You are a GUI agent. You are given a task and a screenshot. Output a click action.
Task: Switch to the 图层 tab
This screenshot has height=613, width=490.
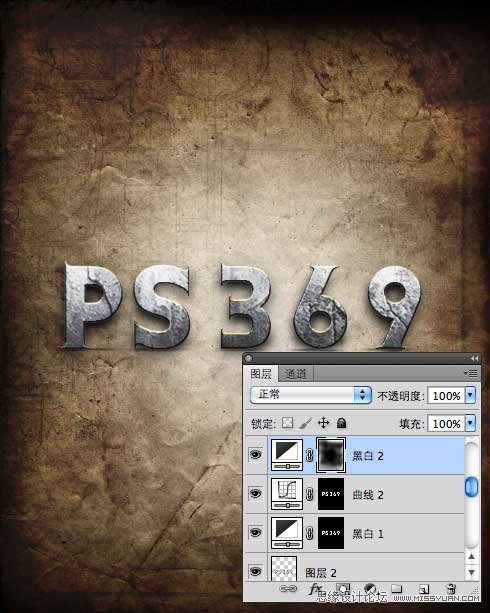[261, 374]
